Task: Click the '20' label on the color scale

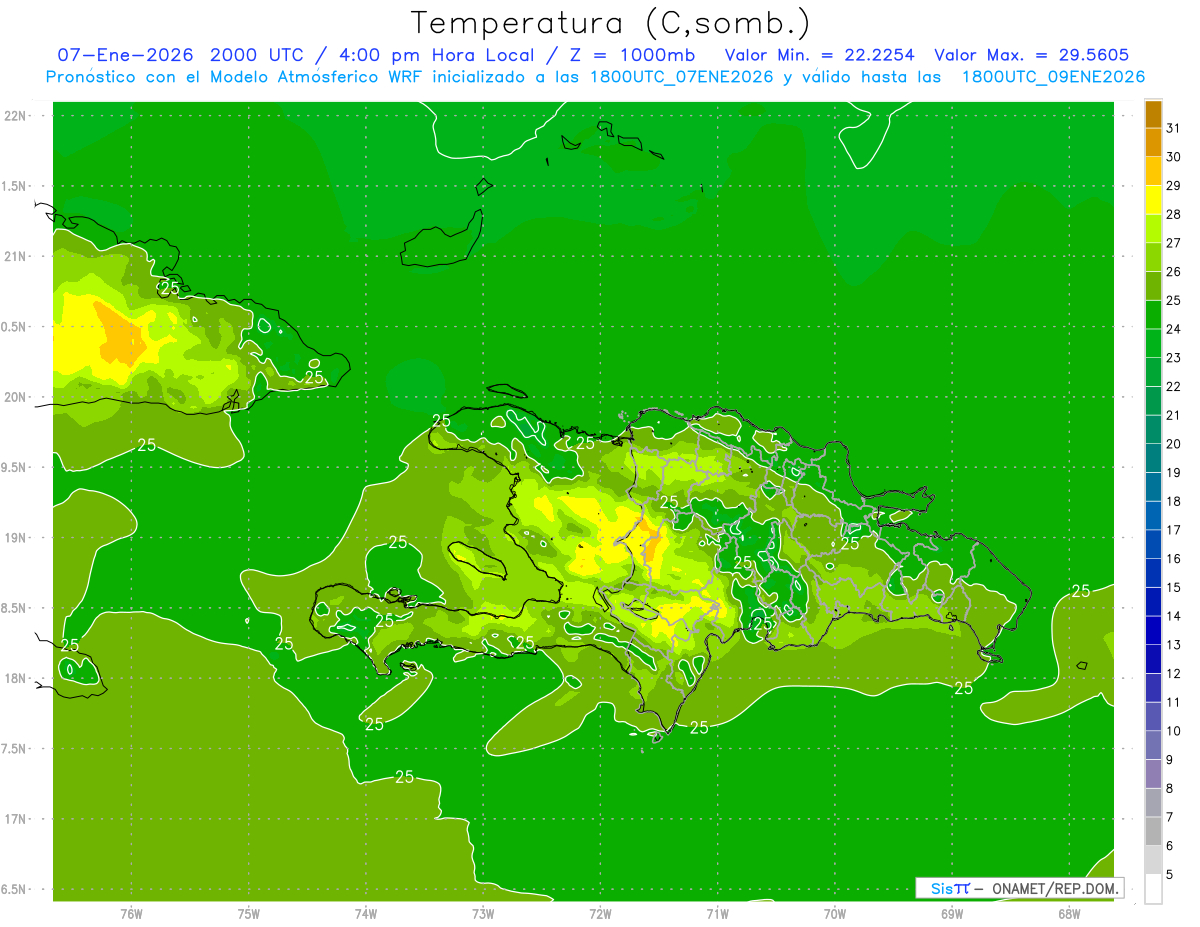Action: tap(1173, 444)
